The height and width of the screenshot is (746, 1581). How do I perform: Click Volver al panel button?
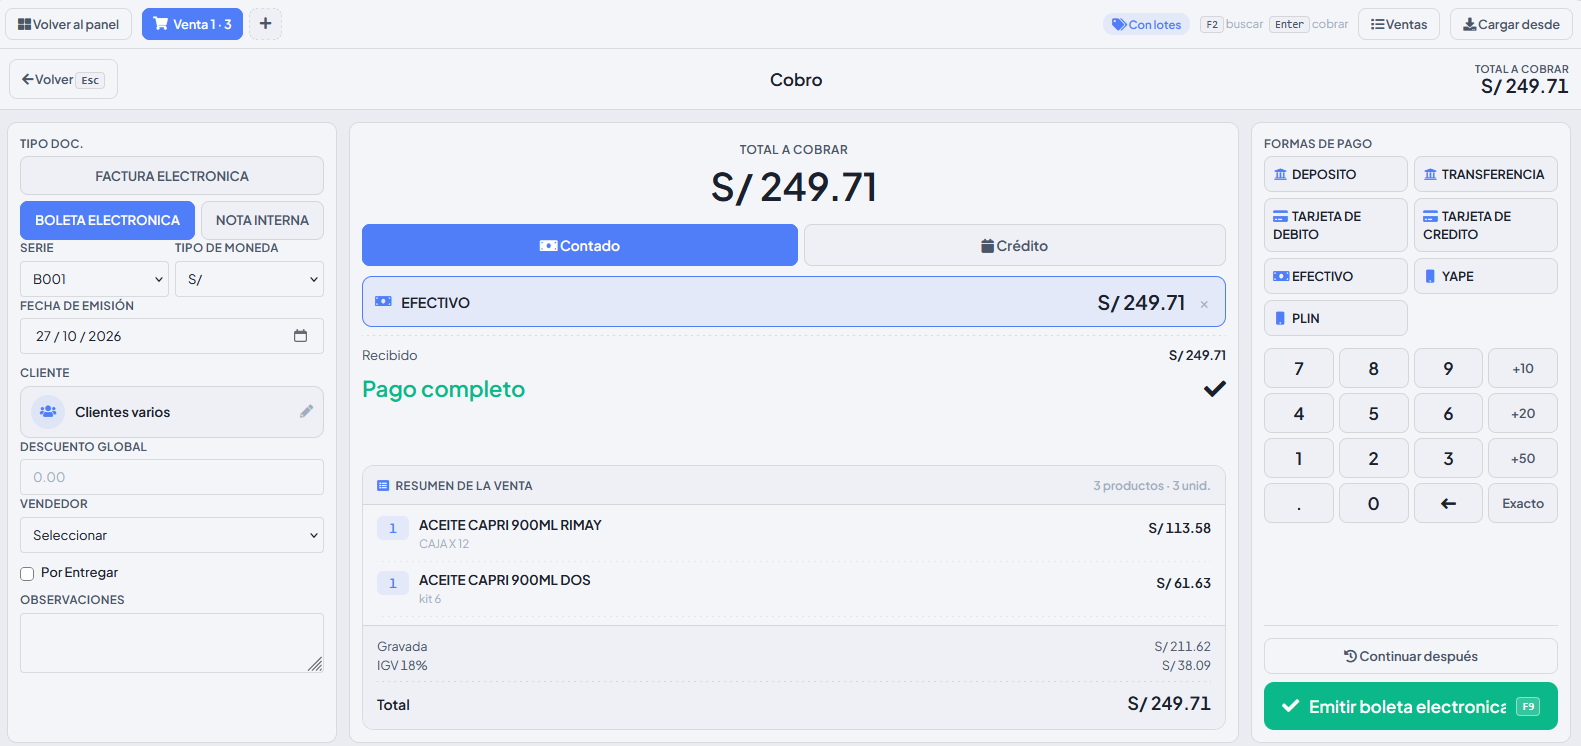tap(68, 24)
